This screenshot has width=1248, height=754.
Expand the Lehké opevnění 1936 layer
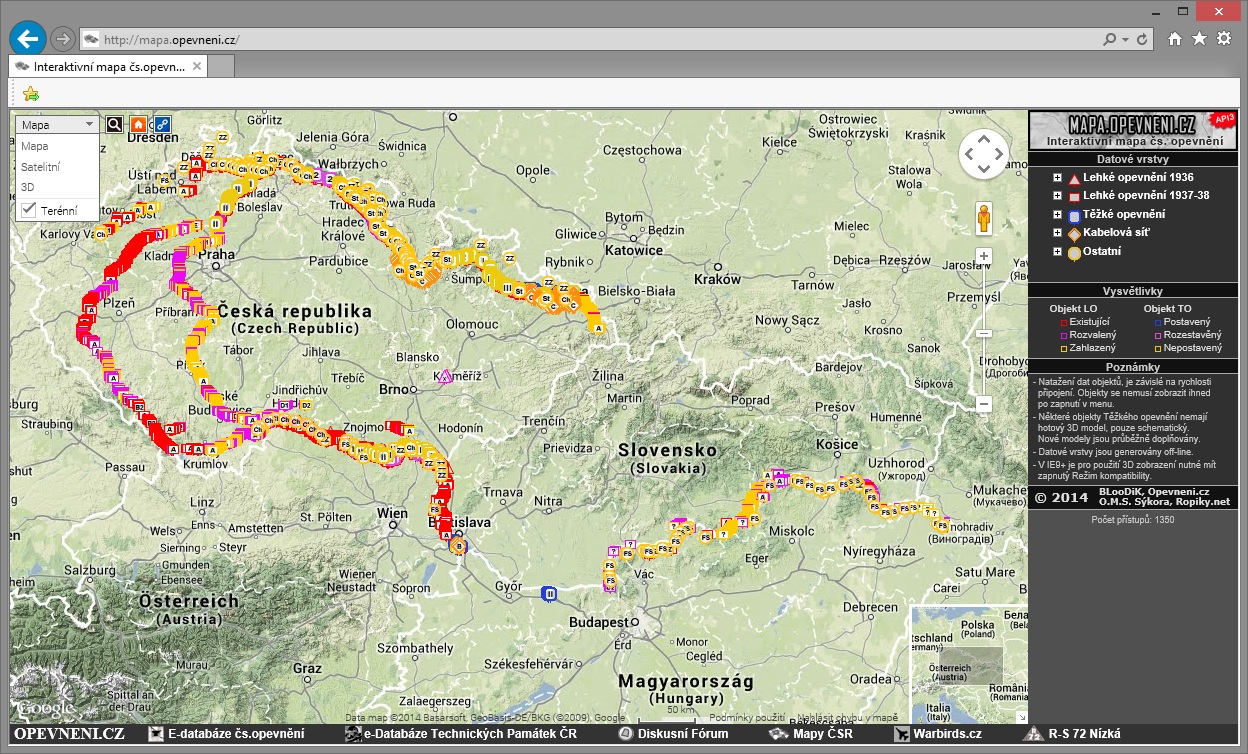tap(1057, 178)
